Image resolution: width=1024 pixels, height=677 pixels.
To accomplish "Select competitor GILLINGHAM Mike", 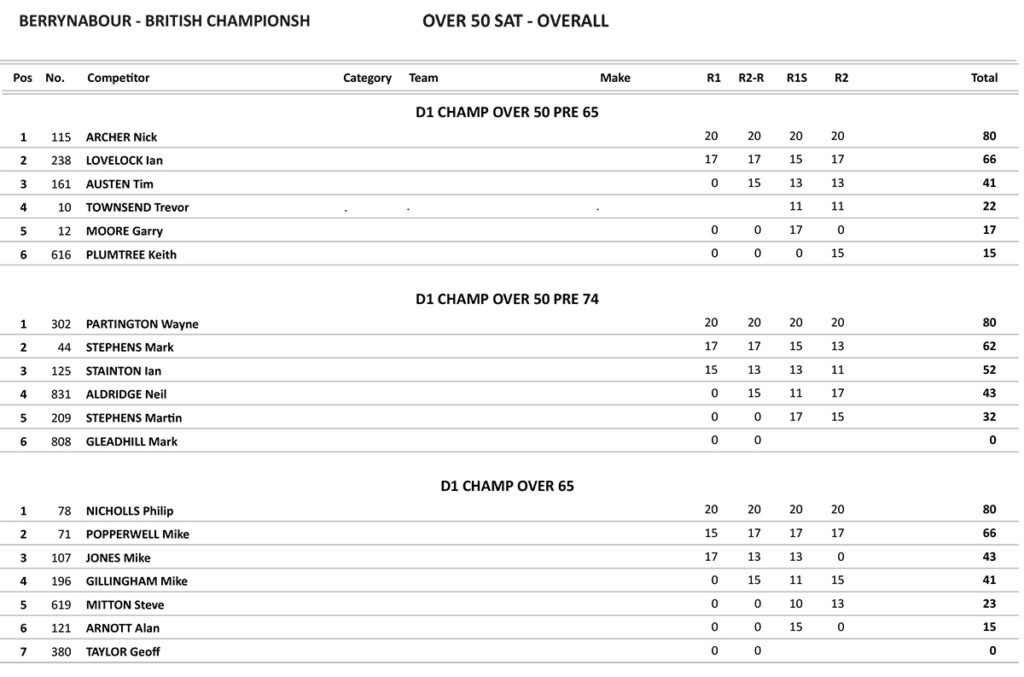I will (136, 581).
